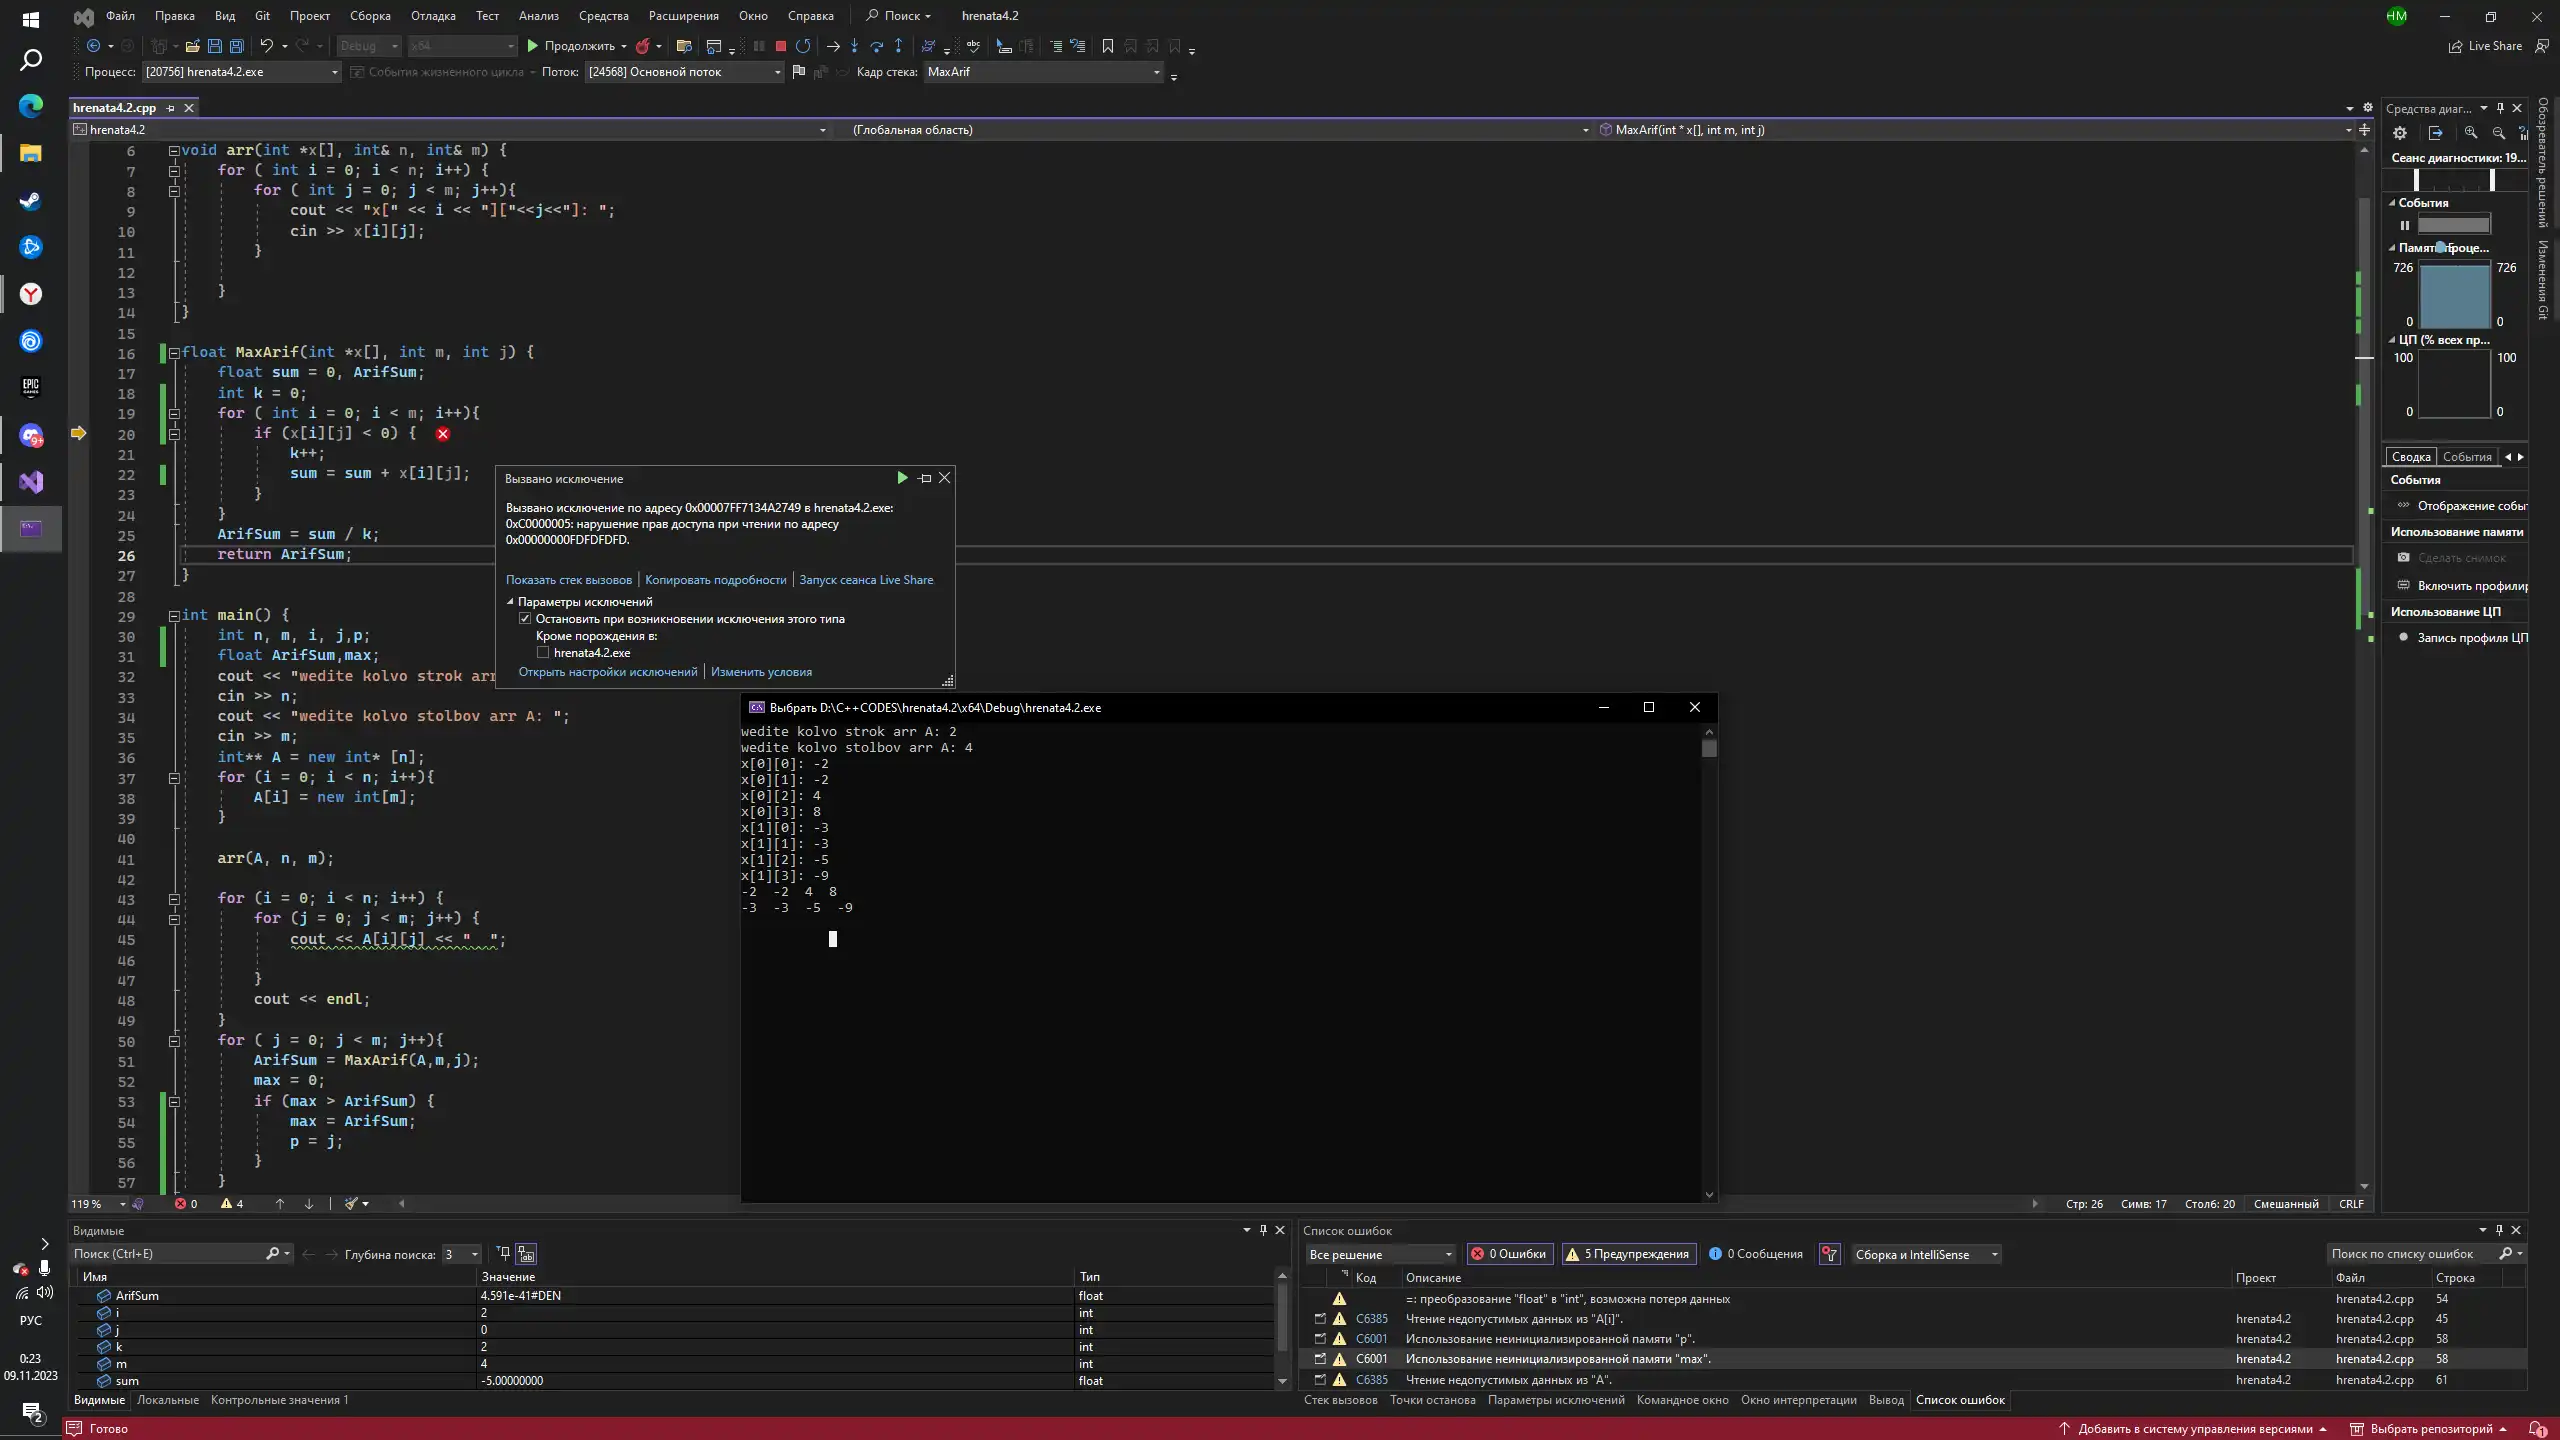Open diagnostic tools settings gear
The image size is (2560, 1440).
pos(2399,133)
